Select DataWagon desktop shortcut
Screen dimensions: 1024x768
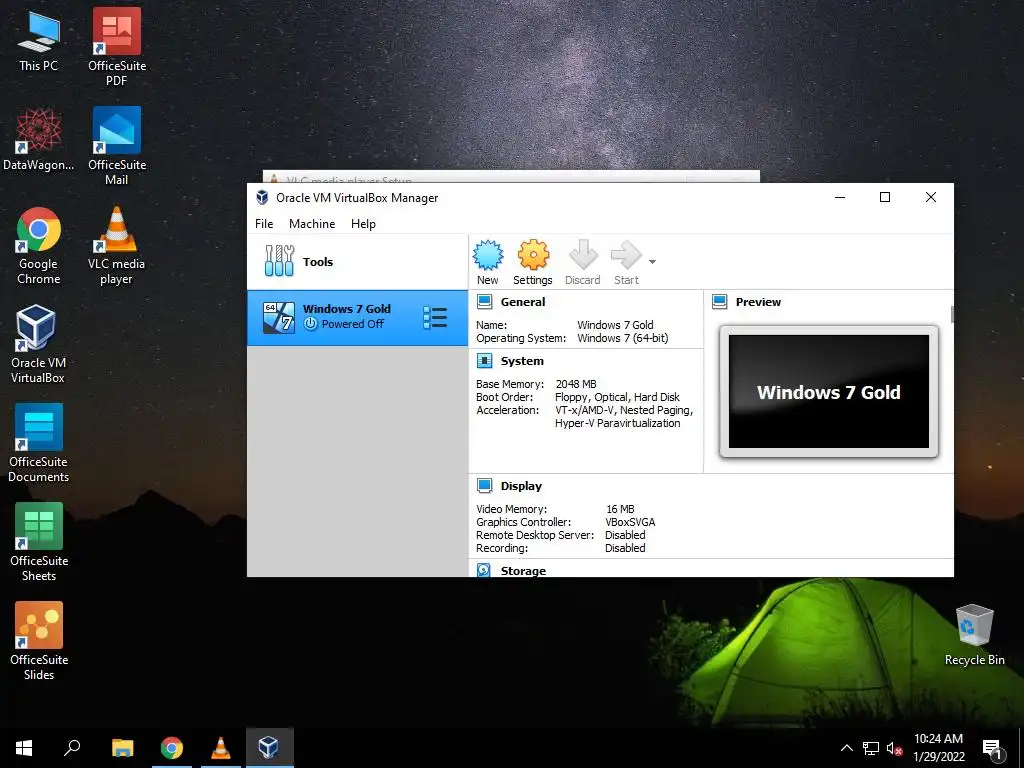(x=39, y=140)
